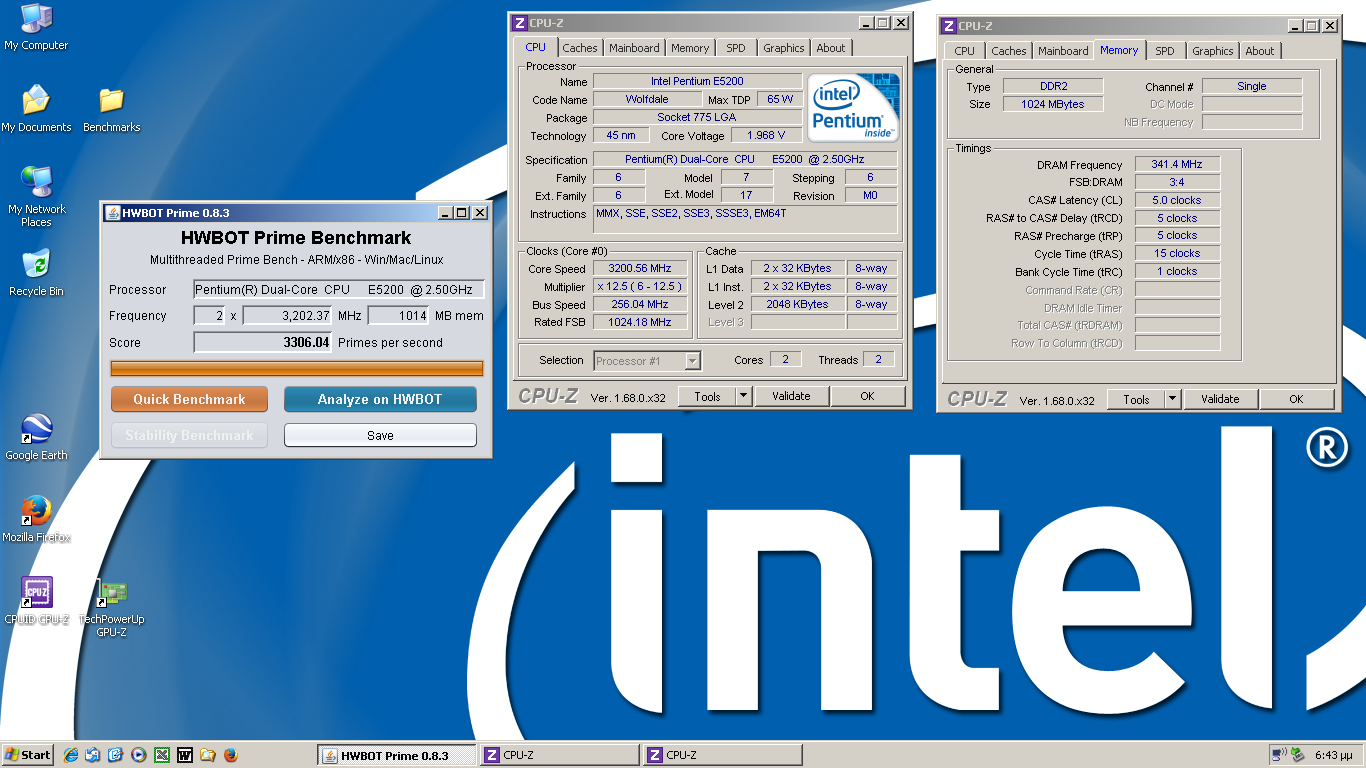This screenshot has width=1366, height=768.
Task: Open the My Documents desktop icon
Action: coord(36,109)
